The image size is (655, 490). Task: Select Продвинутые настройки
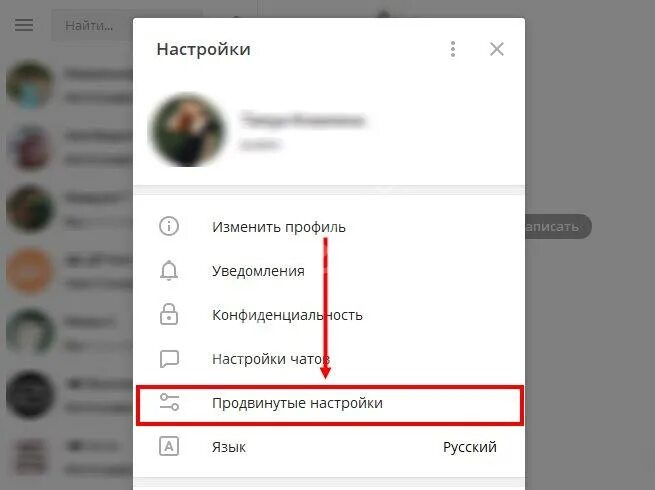pyautogui.click(x=330, y=406)
